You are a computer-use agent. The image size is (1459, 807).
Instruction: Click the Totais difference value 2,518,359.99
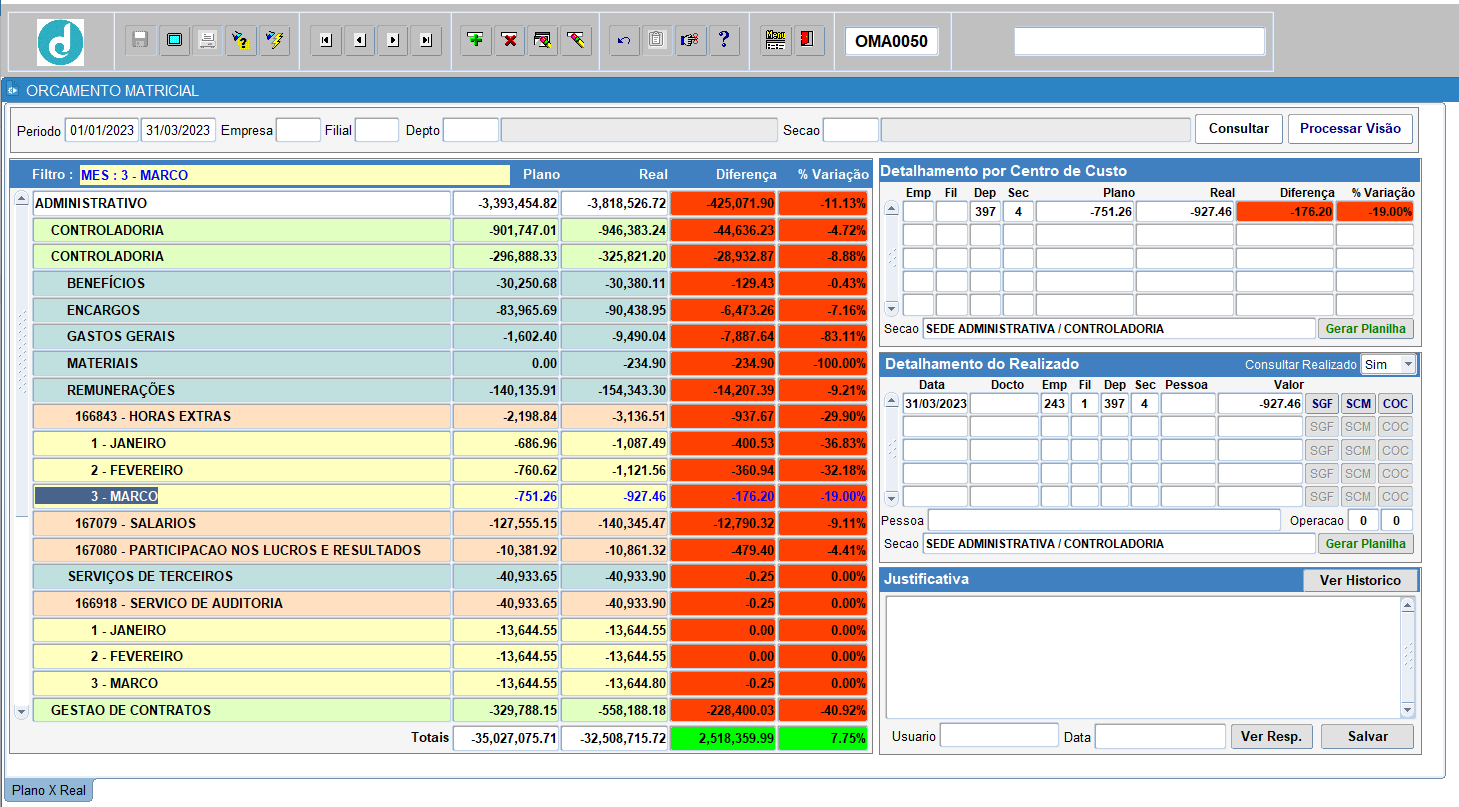pyautogui.click(x=723, y=738)
